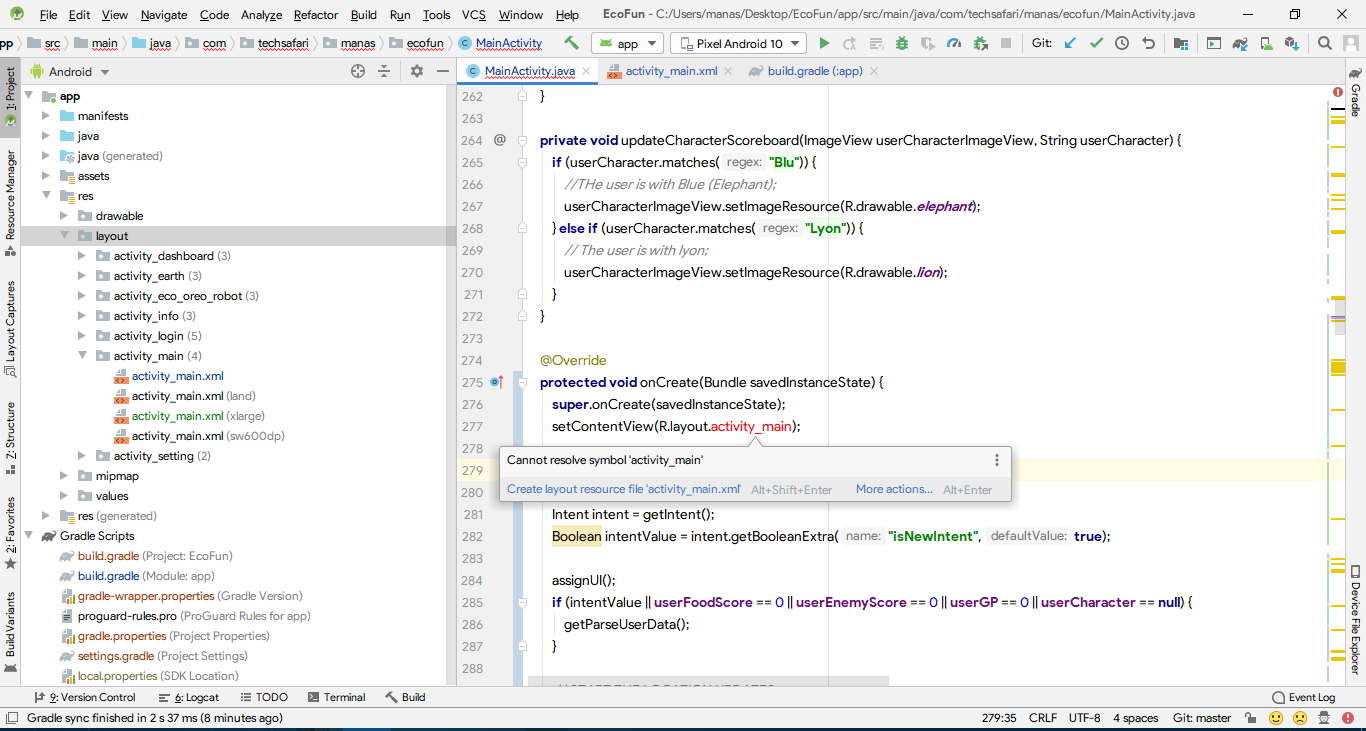Open the Refactor menu

click(315, 15)
